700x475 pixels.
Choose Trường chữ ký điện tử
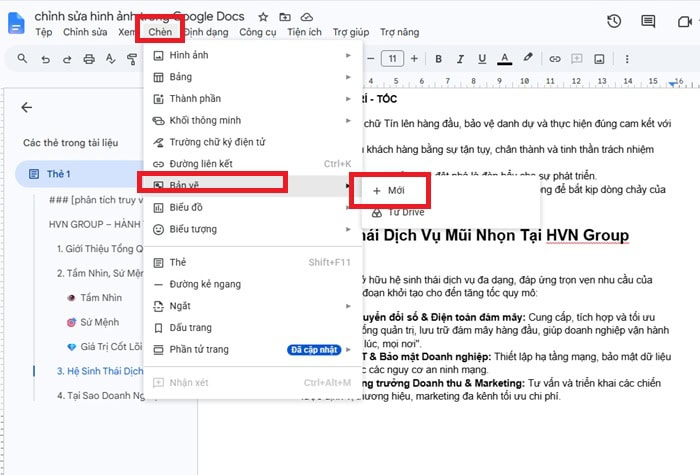[252, 142]
